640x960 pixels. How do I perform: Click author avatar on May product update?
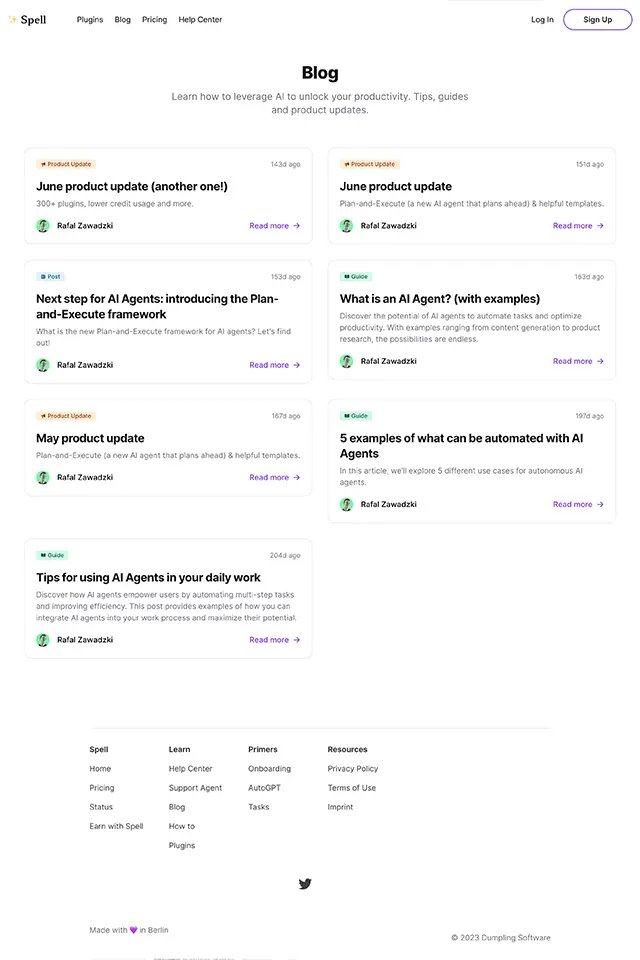[x=43, y=478]
